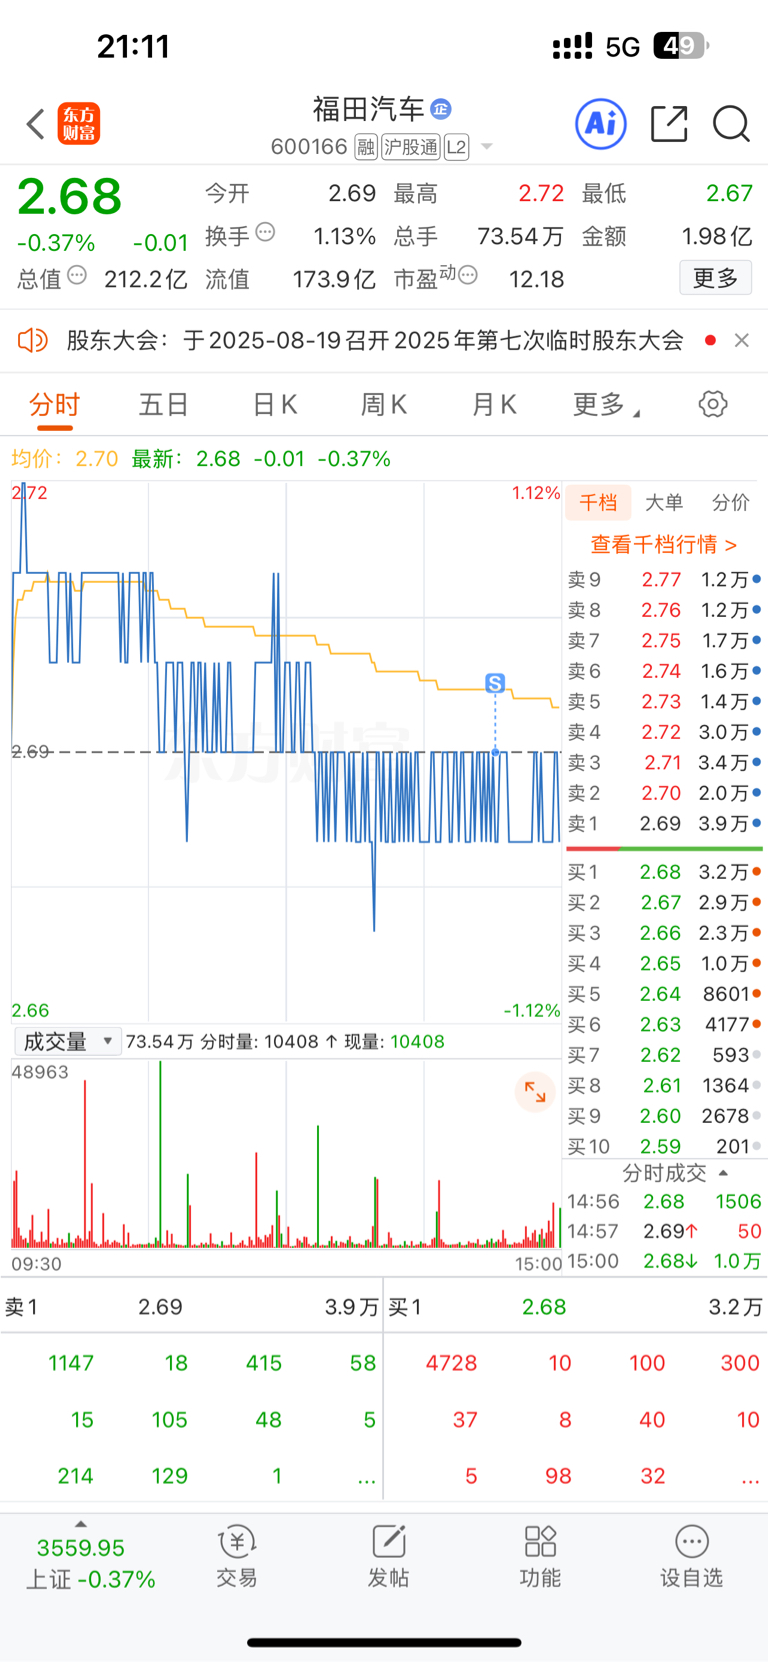This screenshot has height=1662, width=768.
Task: Tap the L2 tag
Action: 457,147
